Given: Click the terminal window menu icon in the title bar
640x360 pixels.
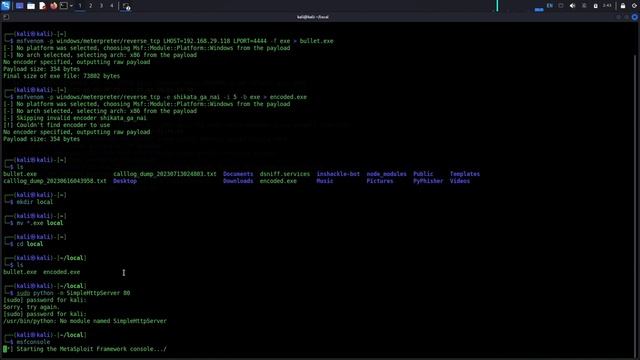Looking at the screenshot, I should (6, 17).
